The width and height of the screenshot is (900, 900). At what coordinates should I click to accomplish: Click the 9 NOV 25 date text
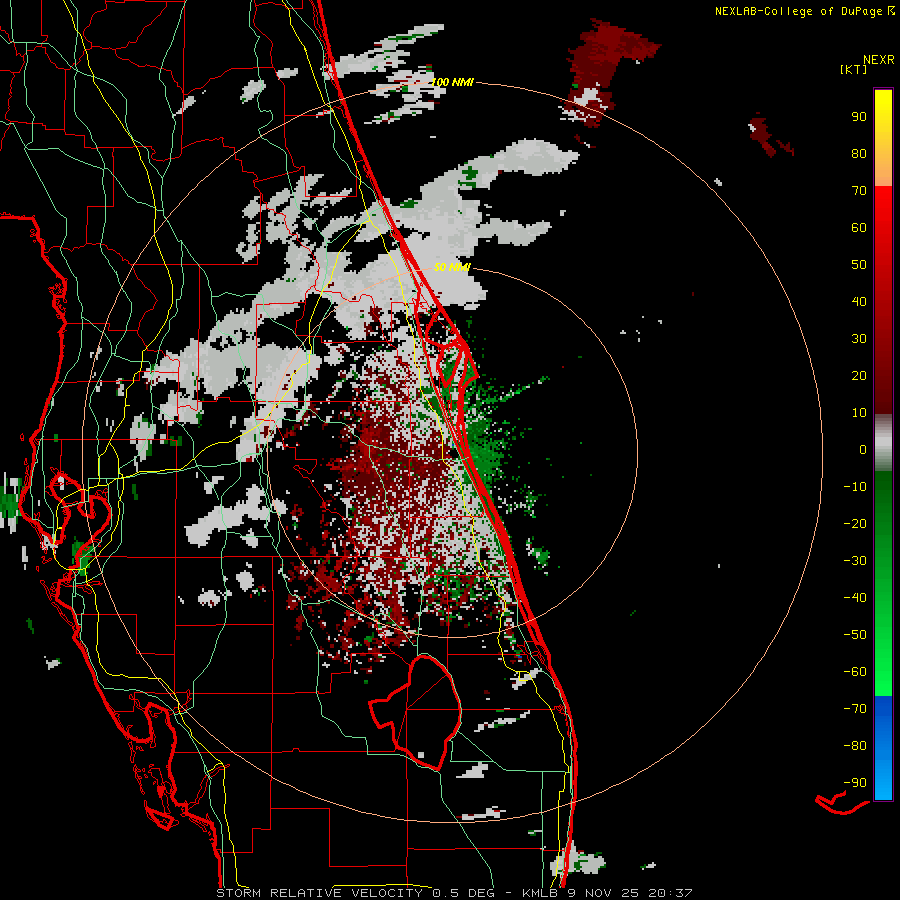point(604,893)
